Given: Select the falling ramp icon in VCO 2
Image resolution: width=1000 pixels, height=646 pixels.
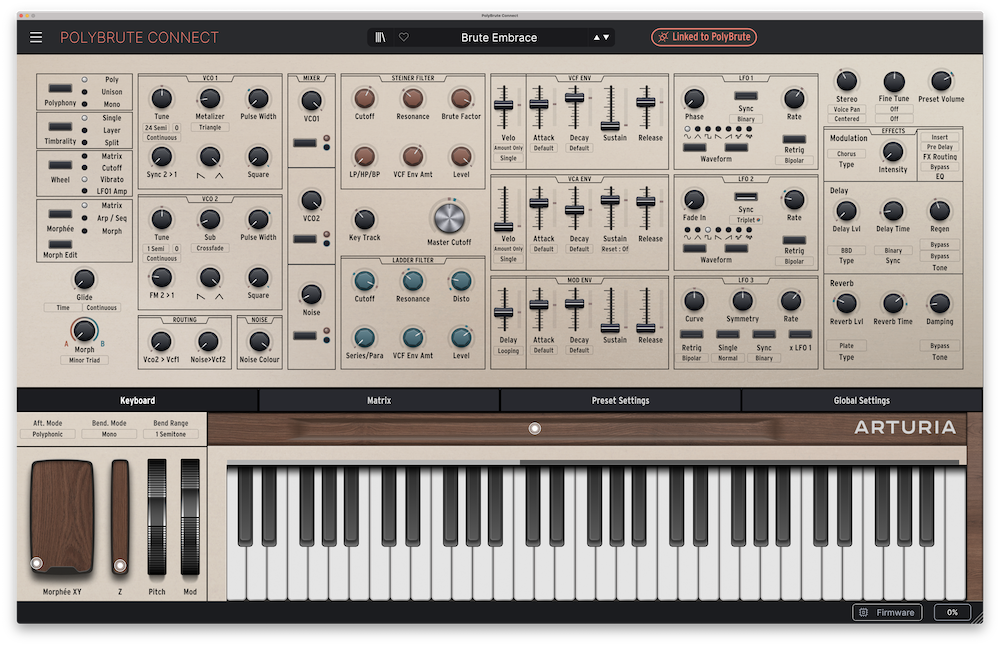Looking at the screenshot, I should coord(201,295).
